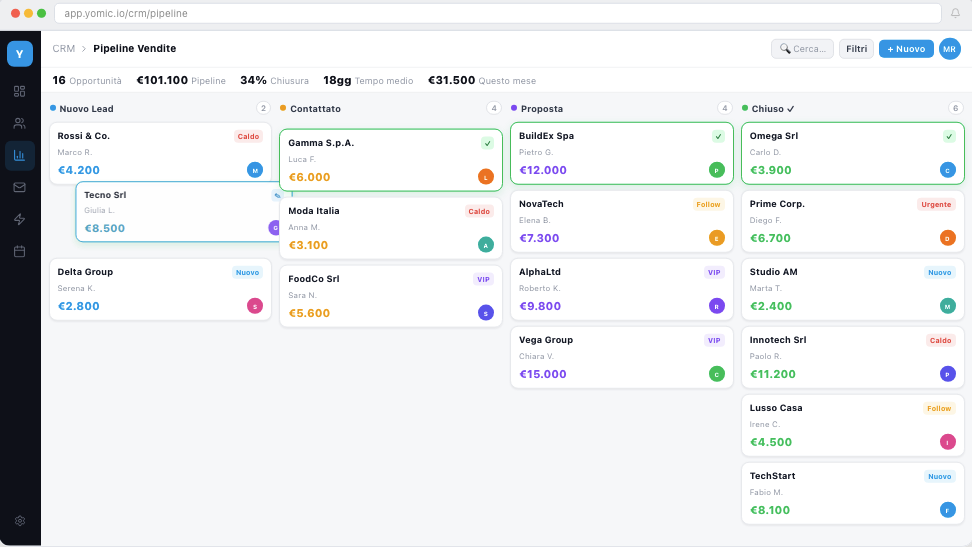The image size is (972, 547).
Task: Click the Follow tag on Lusso Casa
Action: tap(939, 408)
